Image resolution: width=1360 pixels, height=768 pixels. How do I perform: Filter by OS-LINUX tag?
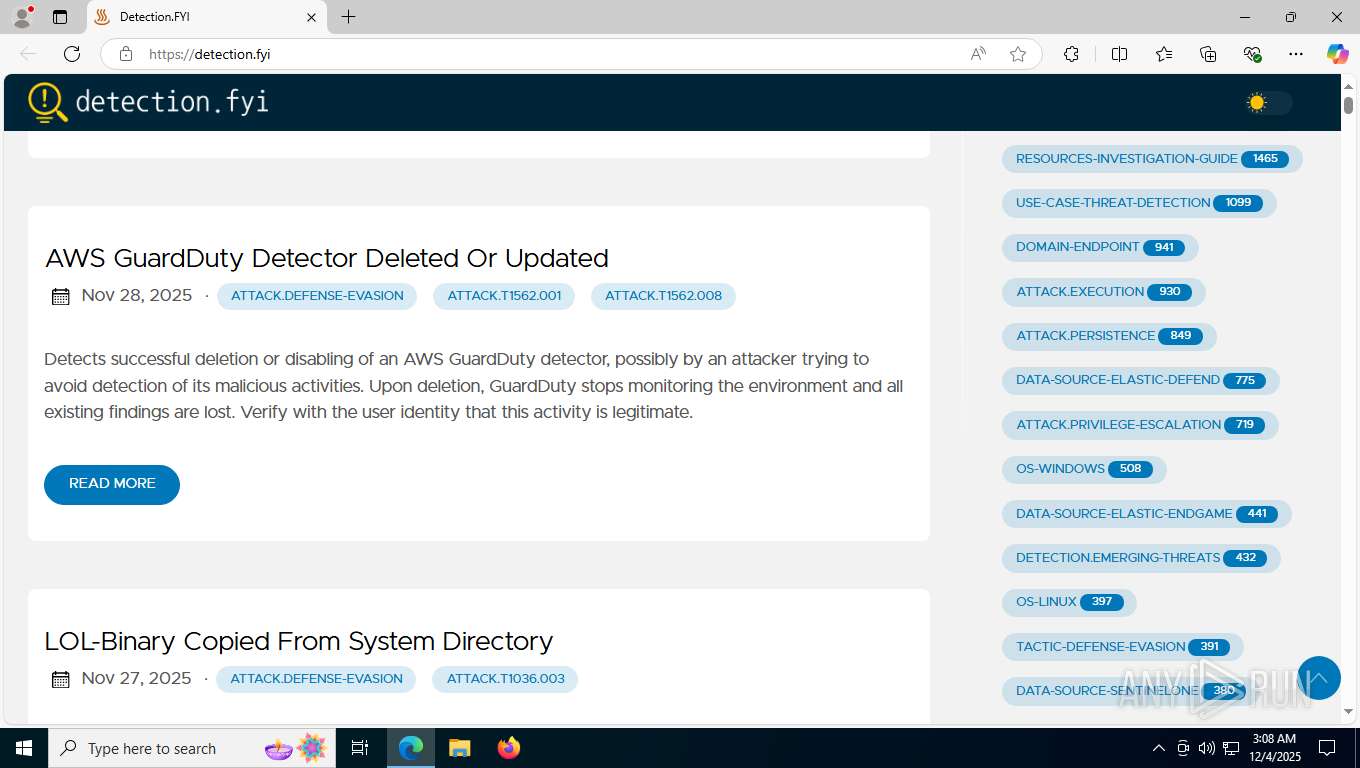1069,602
